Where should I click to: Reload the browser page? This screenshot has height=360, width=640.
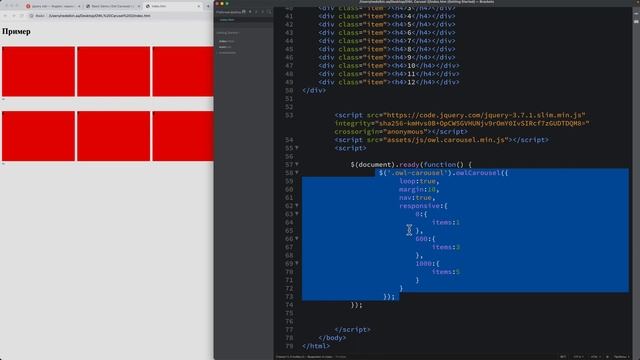tap(22, 16)
